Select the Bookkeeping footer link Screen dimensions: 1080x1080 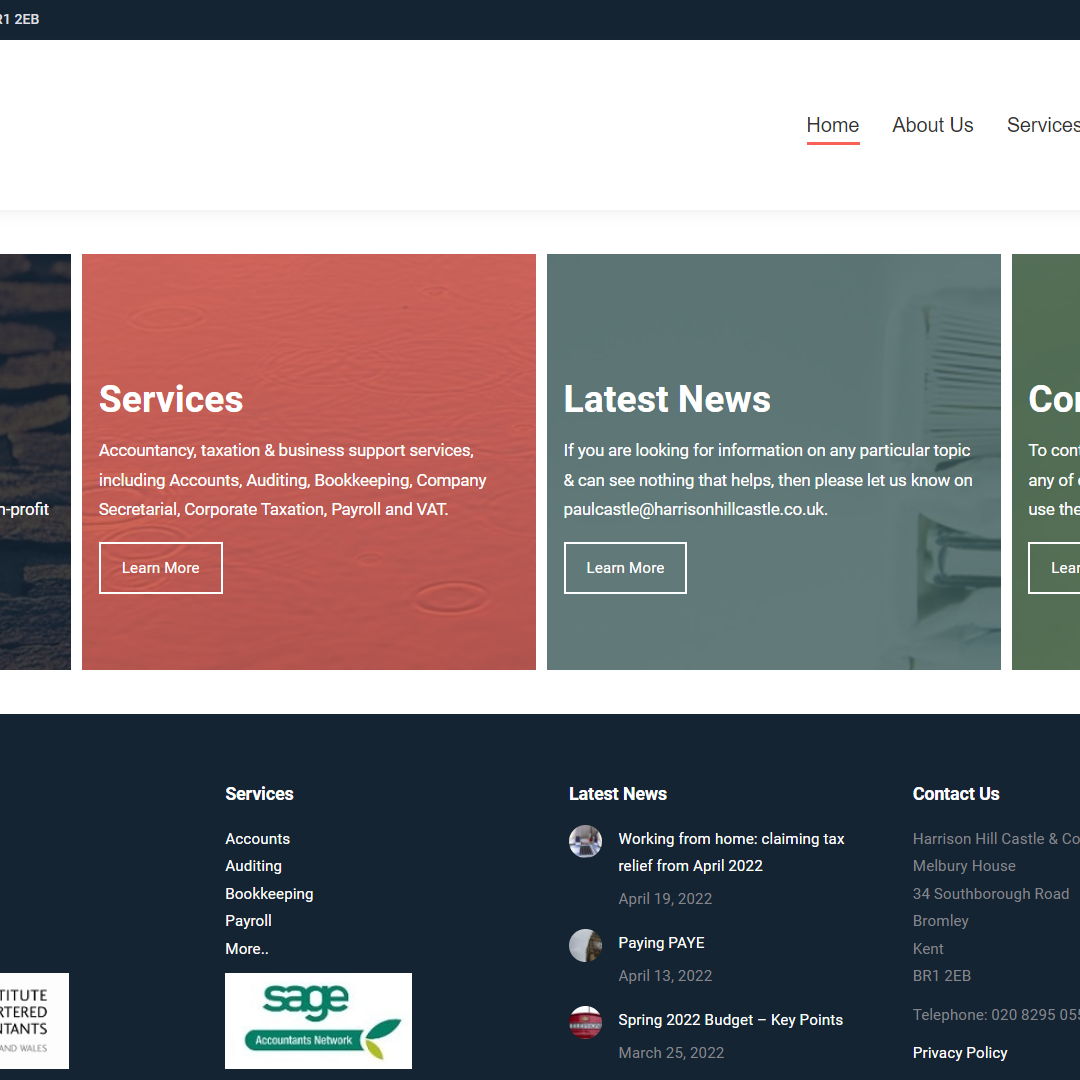tap(269, 894)
